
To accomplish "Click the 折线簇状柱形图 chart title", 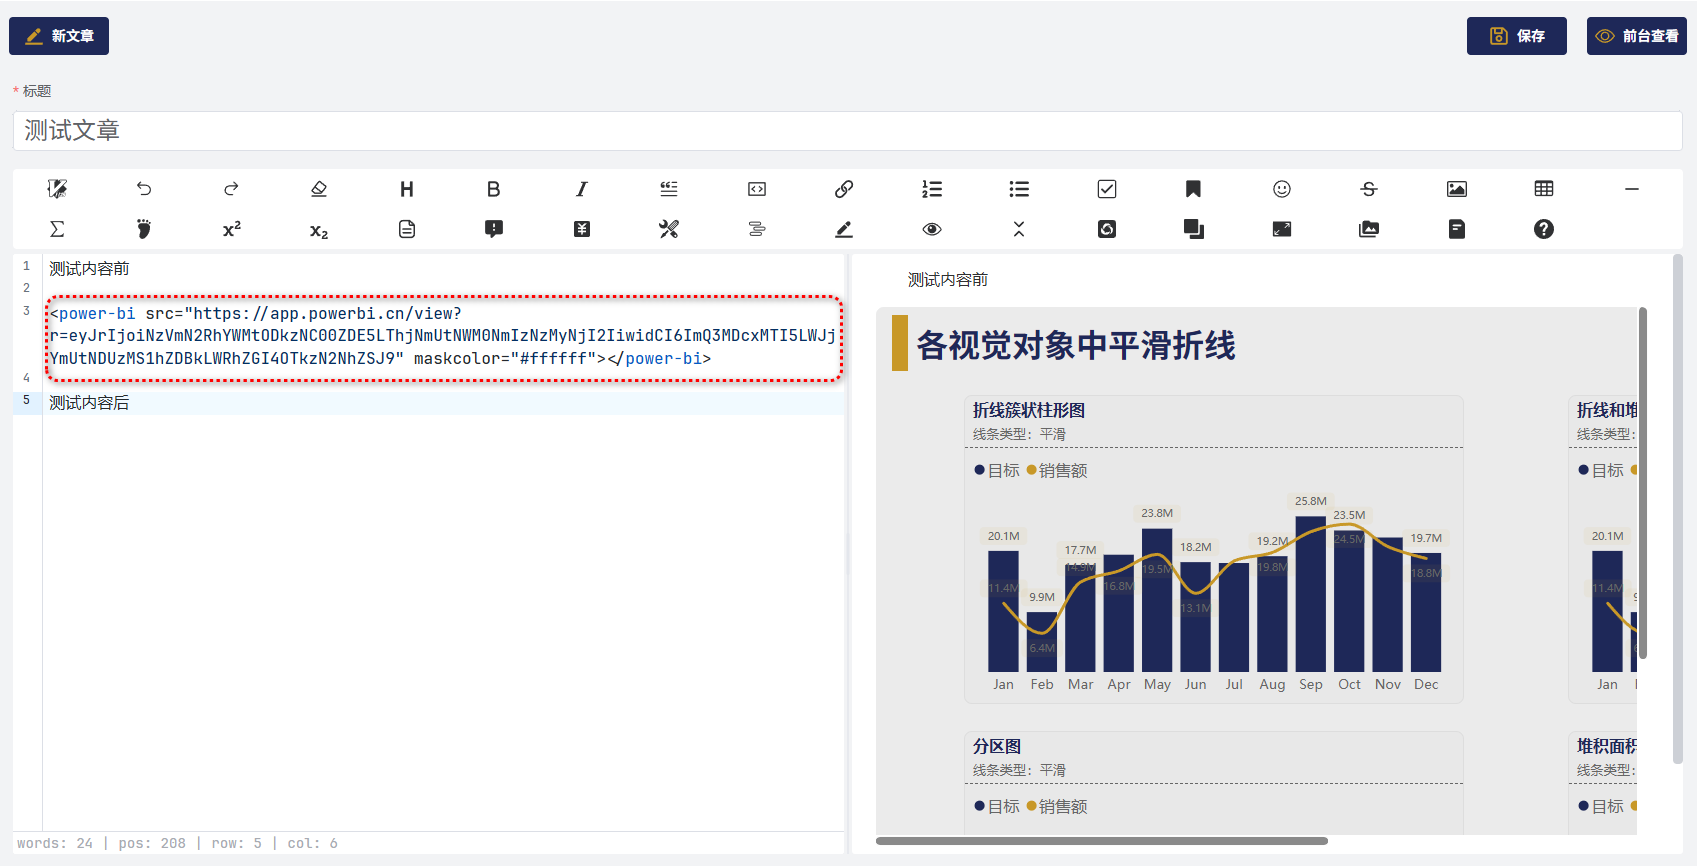I will pyautogui.click(x=1029, y=410).
